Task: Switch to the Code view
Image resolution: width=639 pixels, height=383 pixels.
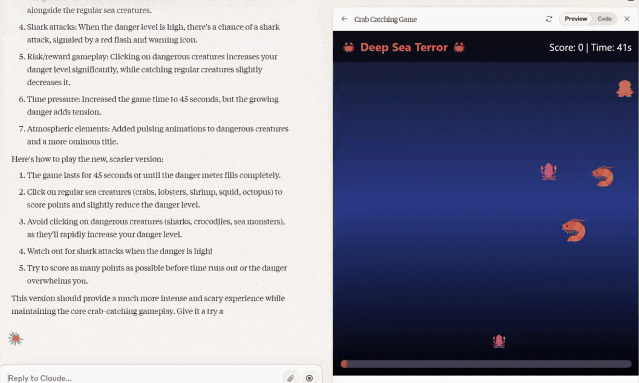Action: [x=604, y=19]
